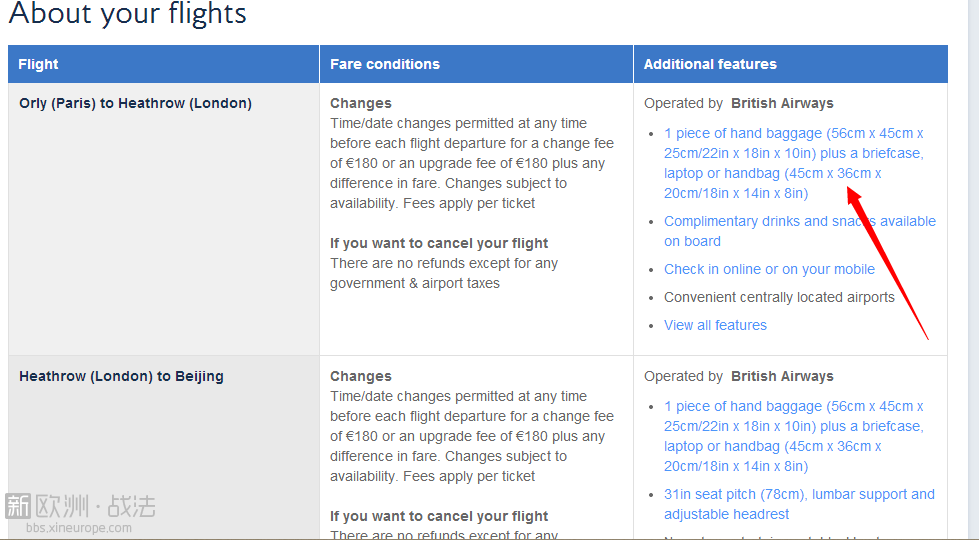This screenshot has width=979, height=540.
Task: Click Operated by British Airways in first row
Action: (738, 103)
